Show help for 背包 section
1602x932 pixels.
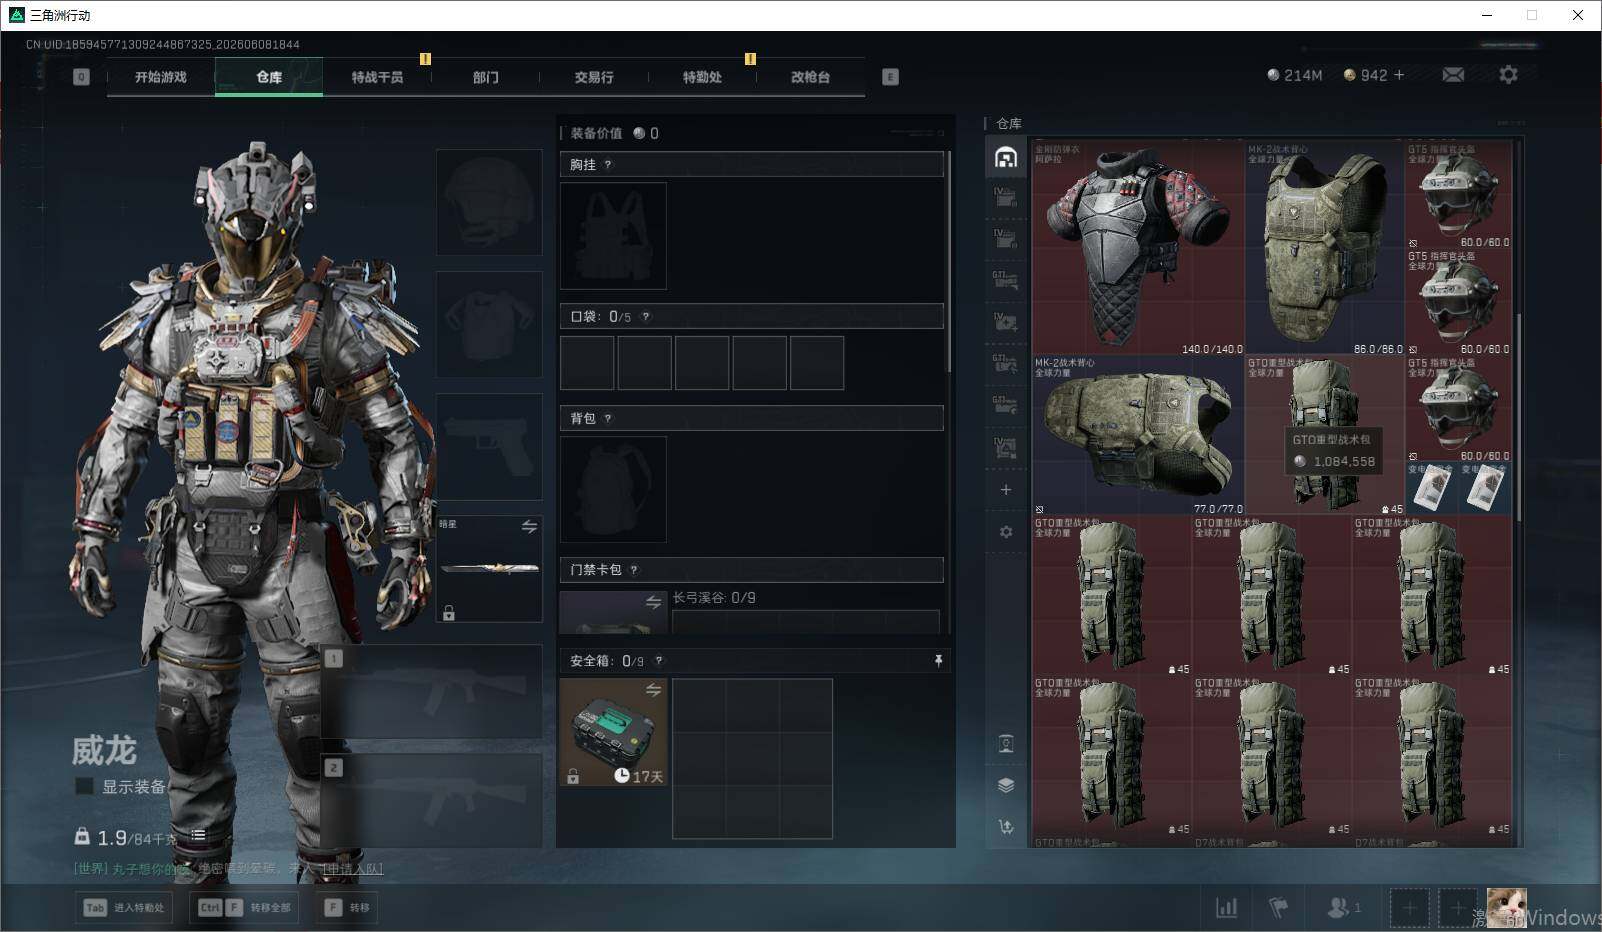point(608,419)
